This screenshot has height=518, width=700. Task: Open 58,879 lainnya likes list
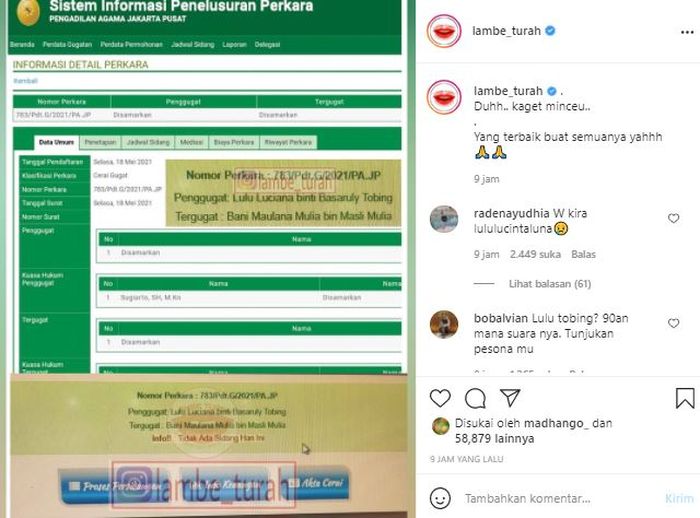[494, 439]
